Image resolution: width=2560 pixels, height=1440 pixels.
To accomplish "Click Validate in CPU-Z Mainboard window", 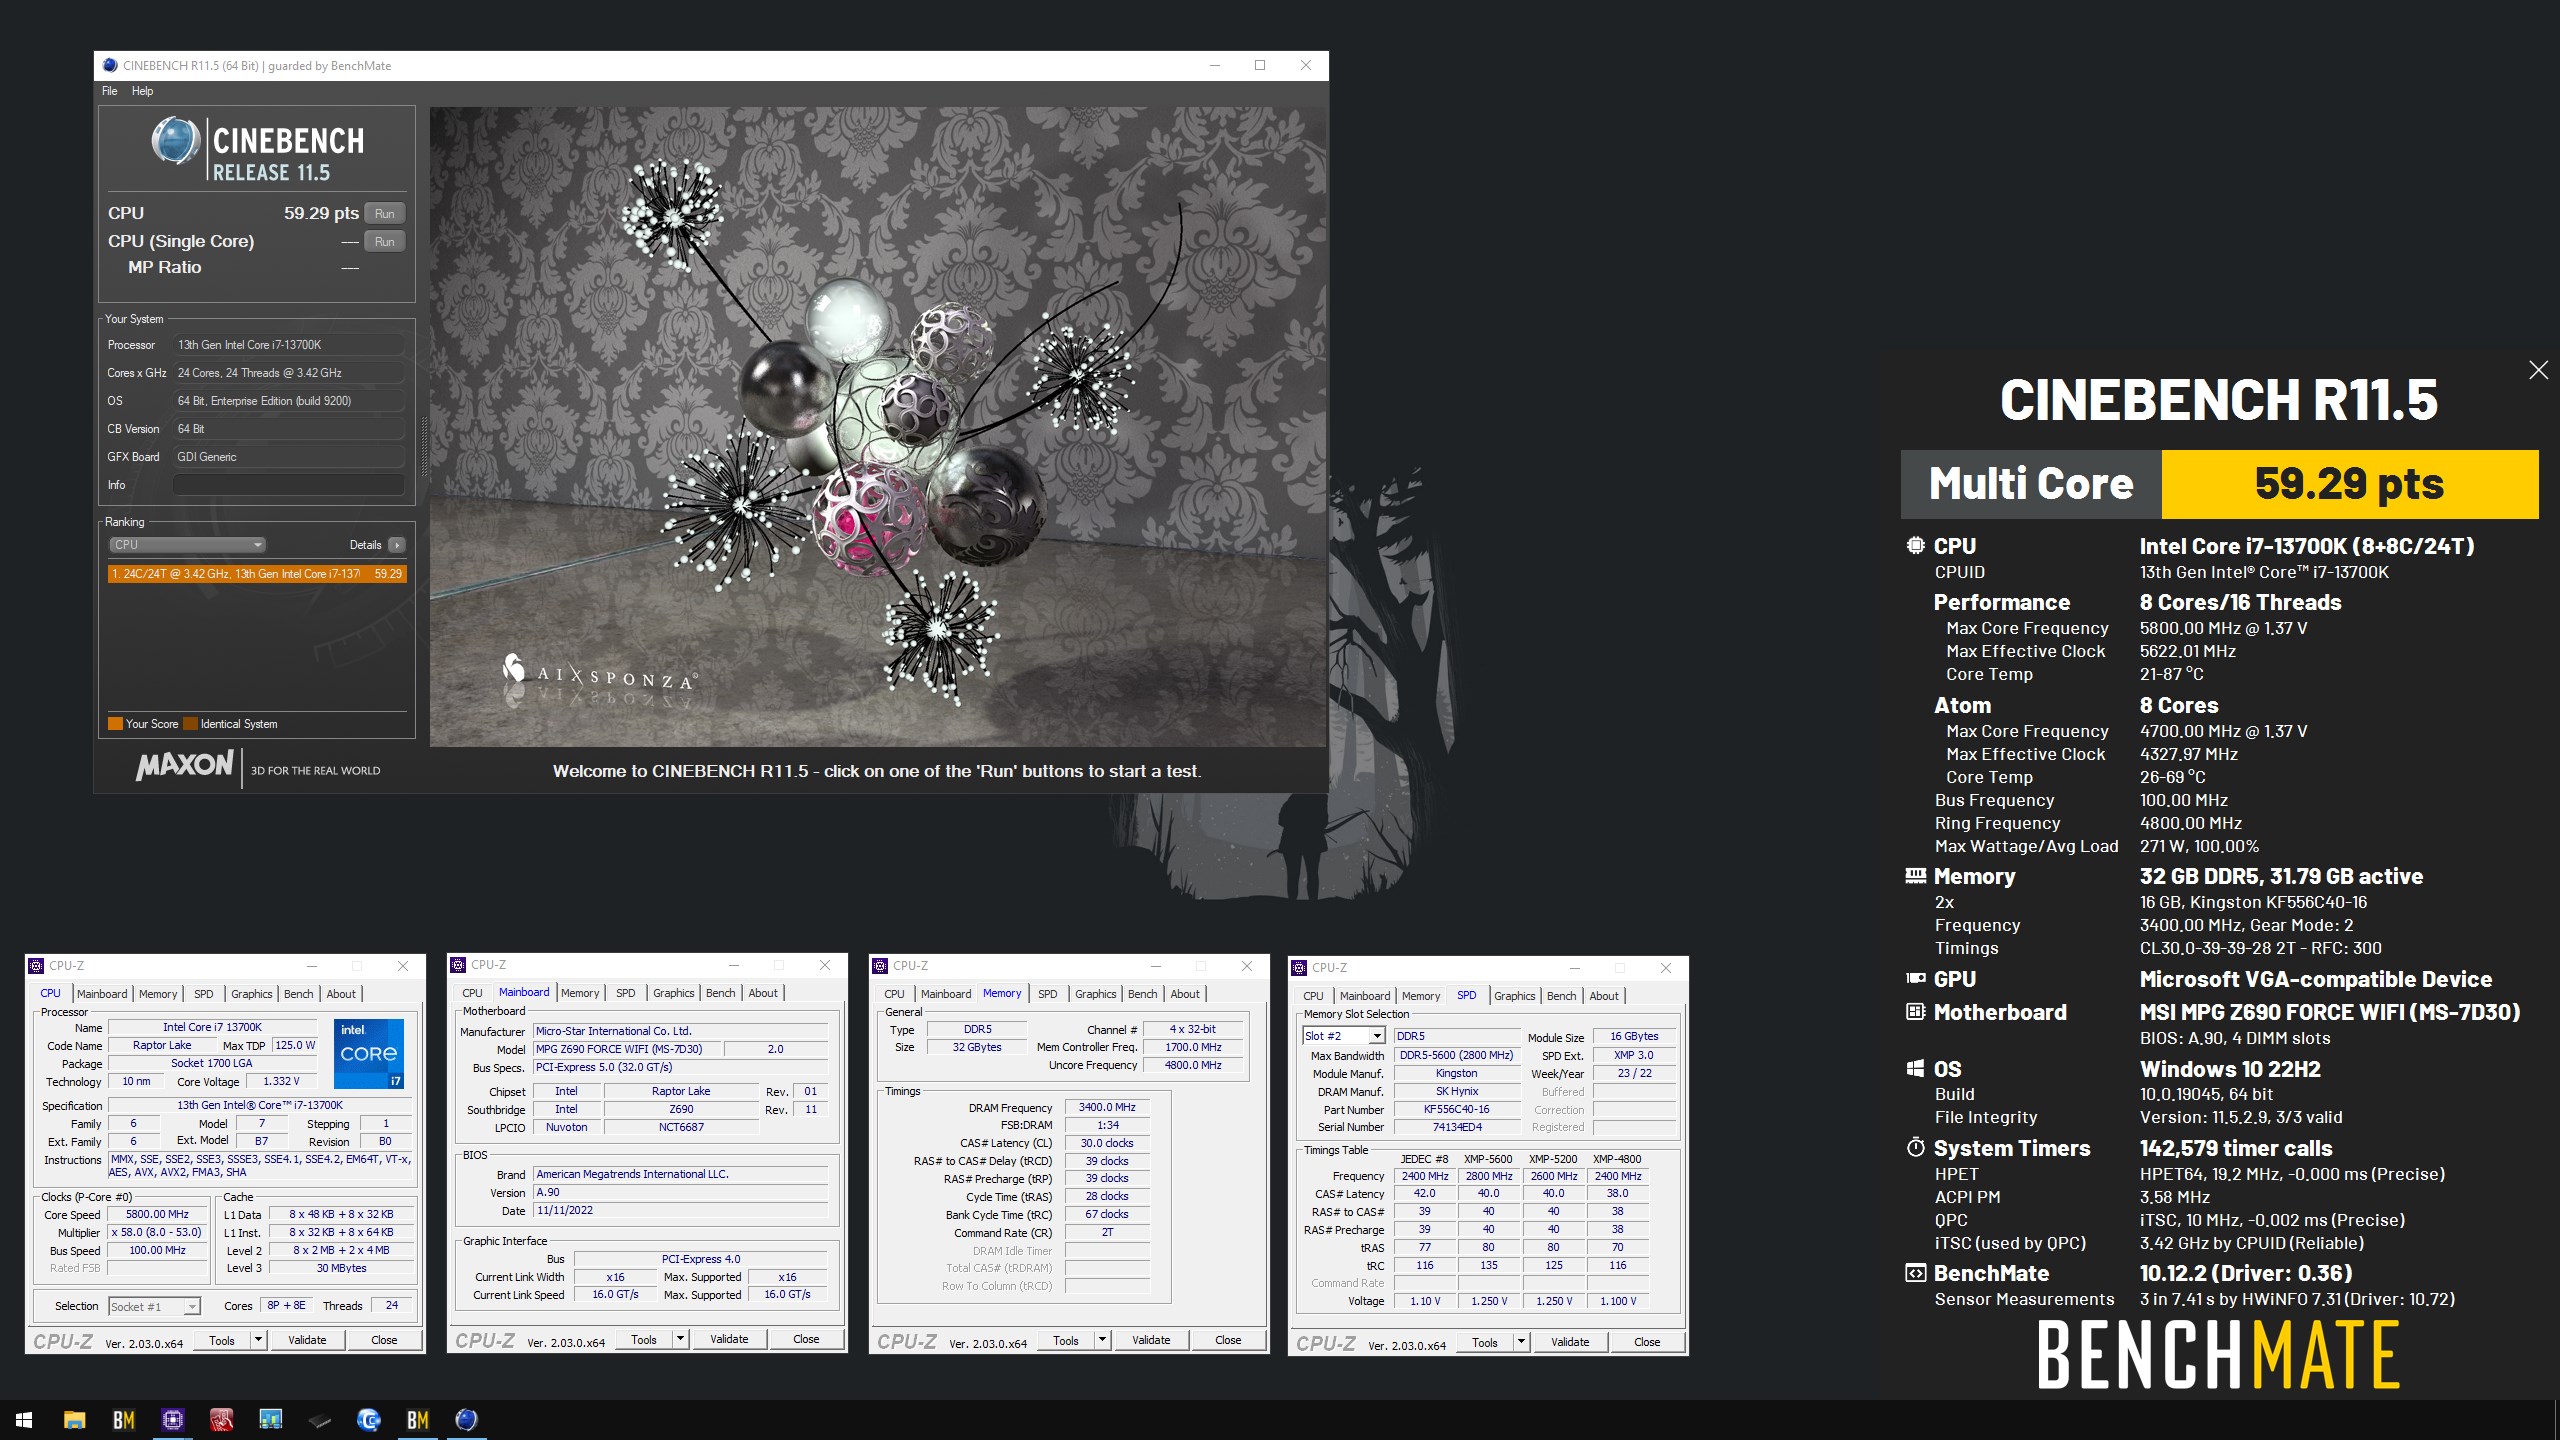I will click(x=729, y=1339).
